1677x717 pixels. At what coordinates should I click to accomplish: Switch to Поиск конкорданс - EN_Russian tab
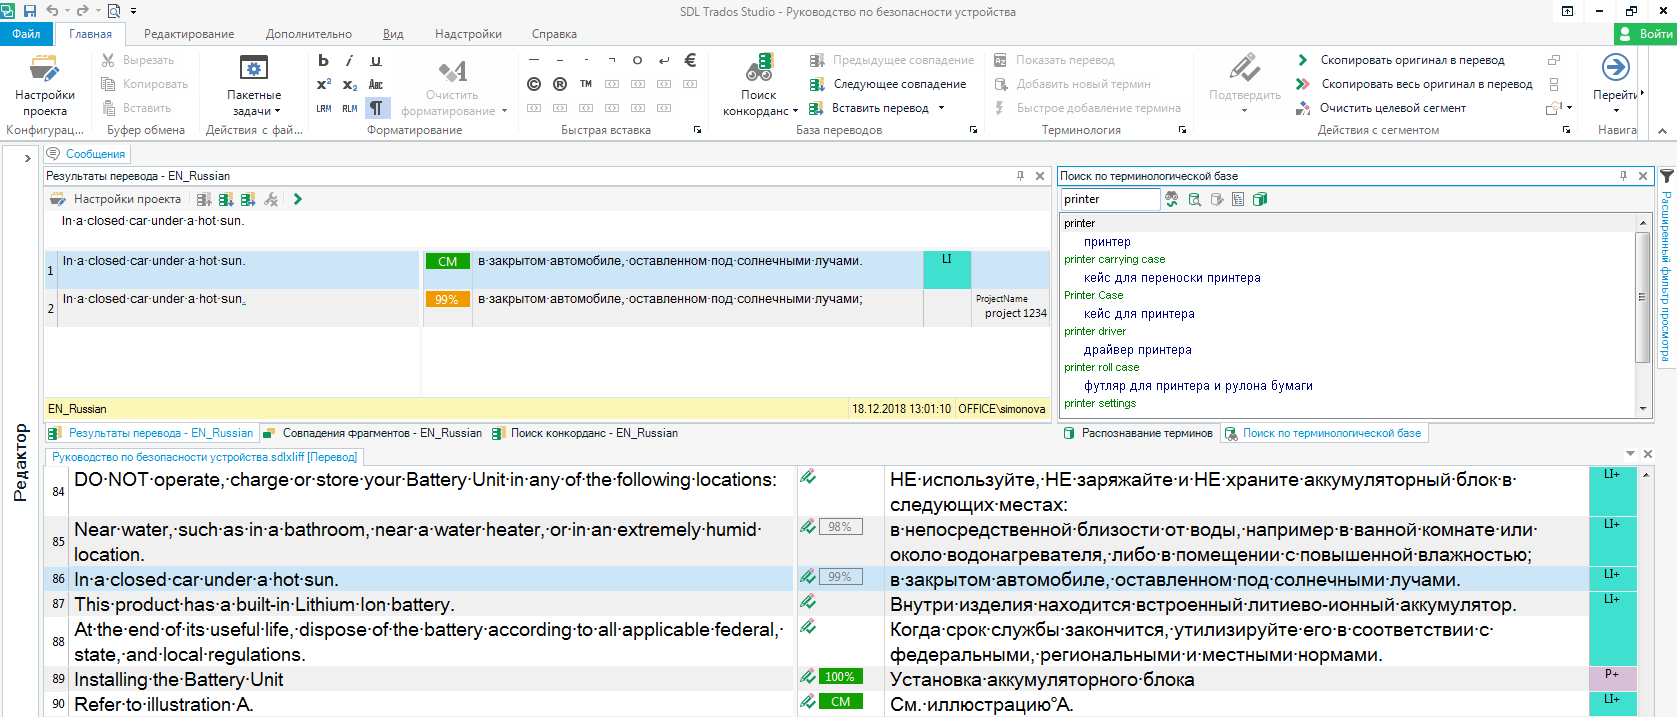click(x=586, y=433)
